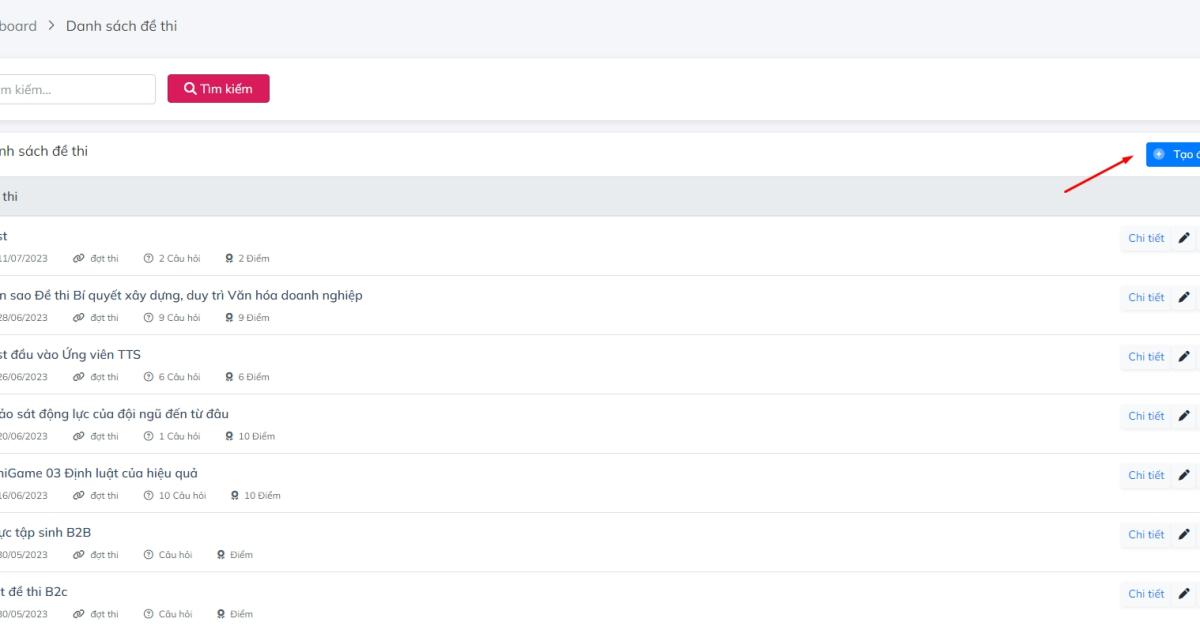The height and width of the screenshot is (630, 1200).
Task: Show Chi tiết for động lực của đội ngũ
Action: (1146, 416)
